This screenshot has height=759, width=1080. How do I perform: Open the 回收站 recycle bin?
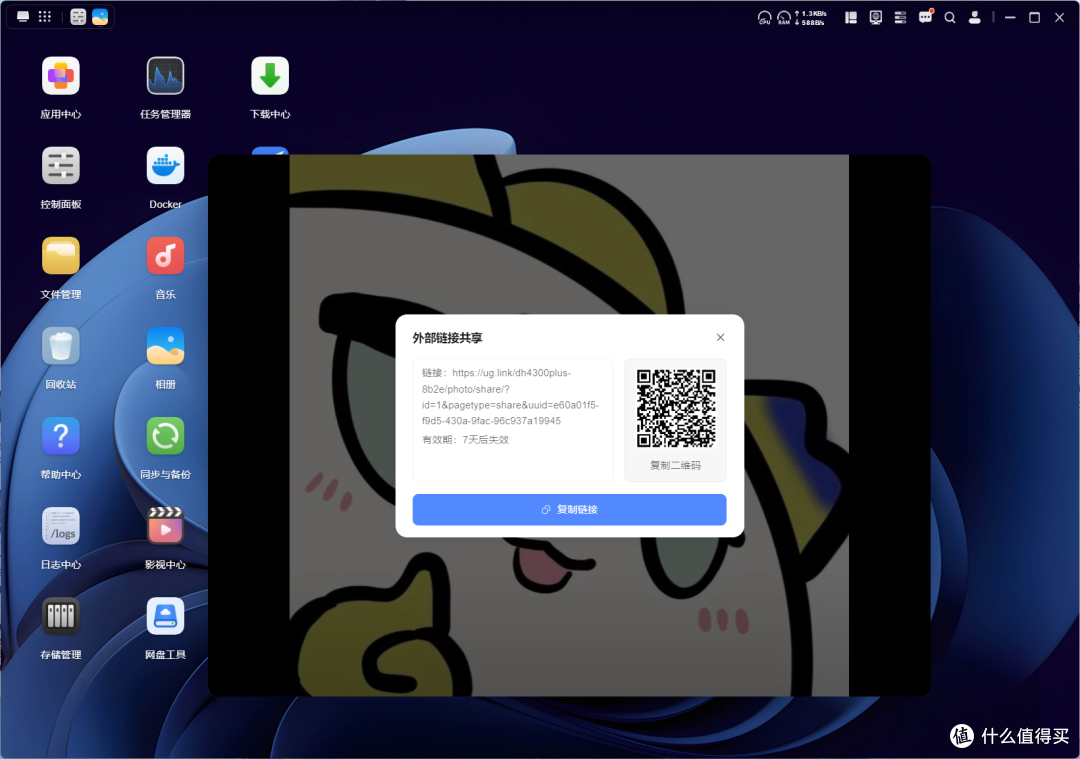pyautogui.click(x=61, y=346)
